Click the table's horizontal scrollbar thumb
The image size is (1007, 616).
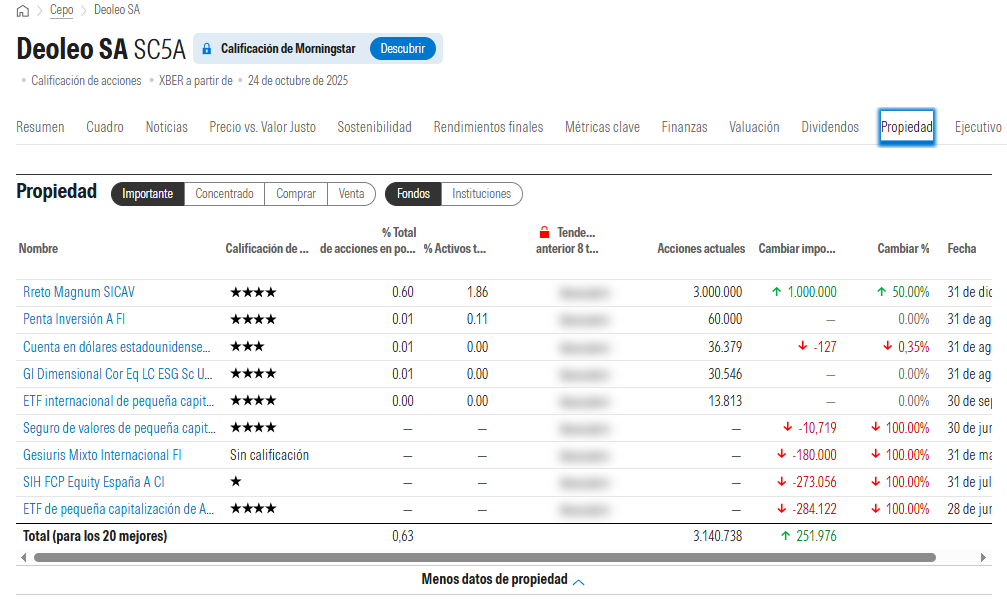485,558
